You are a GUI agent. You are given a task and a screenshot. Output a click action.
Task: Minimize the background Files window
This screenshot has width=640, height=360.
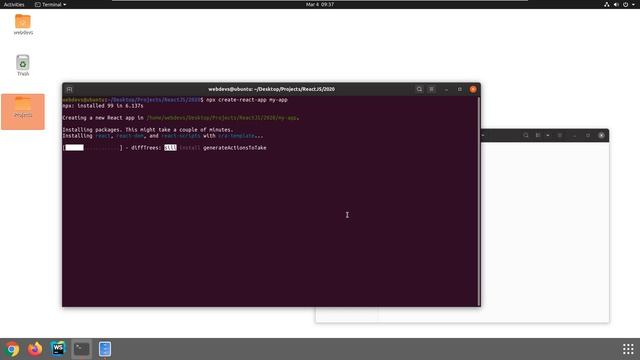tap(574, 135)
